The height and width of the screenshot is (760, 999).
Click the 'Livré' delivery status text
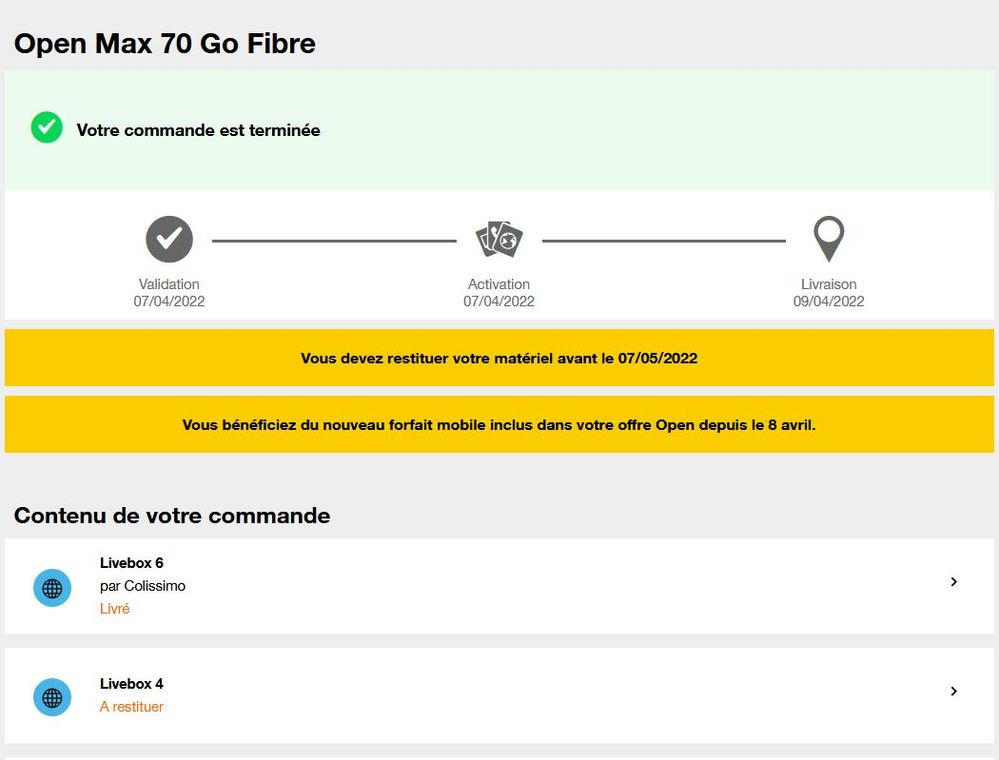115,608
